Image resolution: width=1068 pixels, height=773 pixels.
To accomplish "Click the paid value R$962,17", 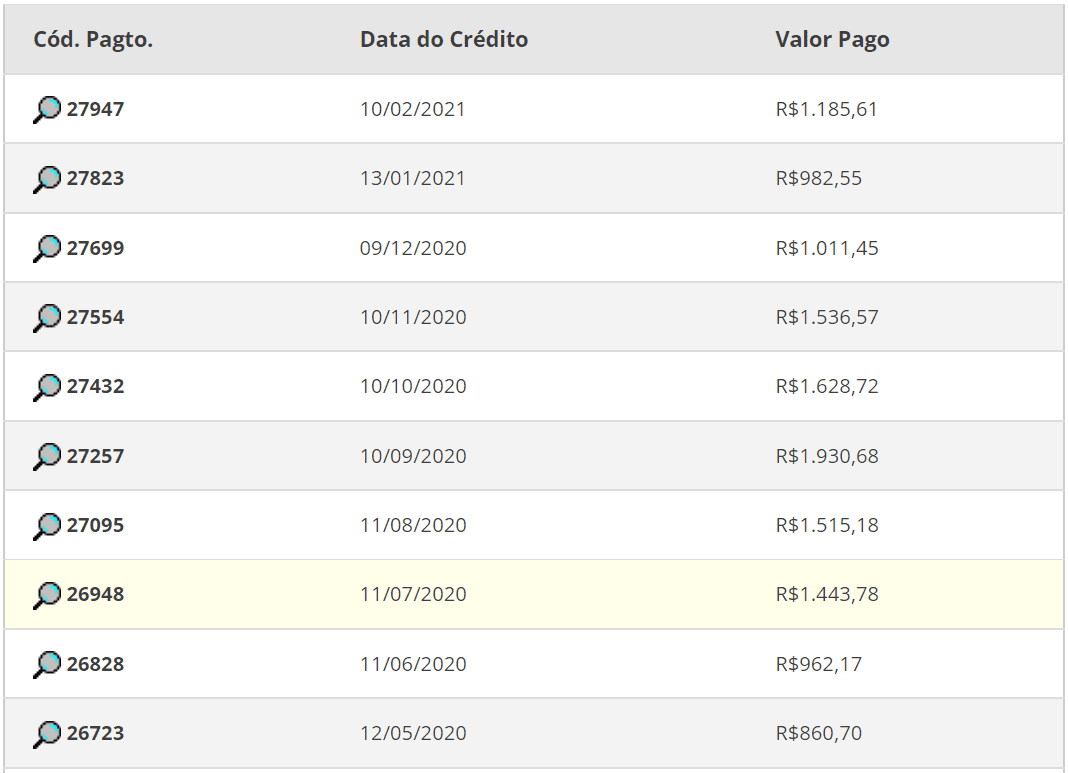I will click(x=818, y=664).
